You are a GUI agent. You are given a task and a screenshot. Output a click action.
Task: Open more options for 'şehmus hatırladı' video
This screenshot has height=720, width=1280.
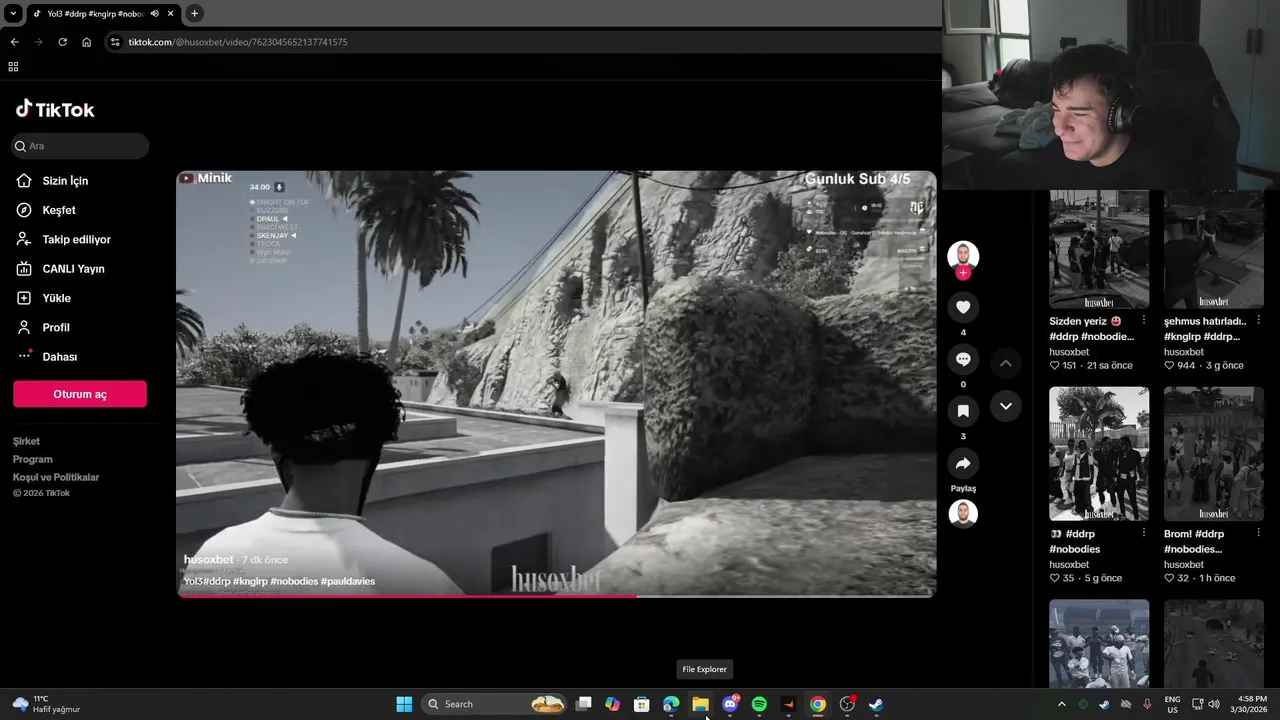(1258, 320)
